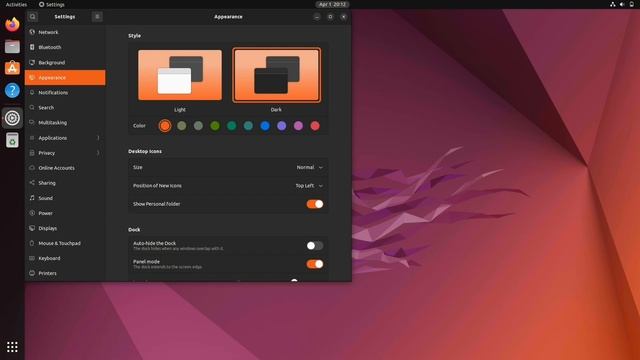Screen dimensions: 640x360
Task: Go to Multitasking settings
Action: tap(65, 122)
